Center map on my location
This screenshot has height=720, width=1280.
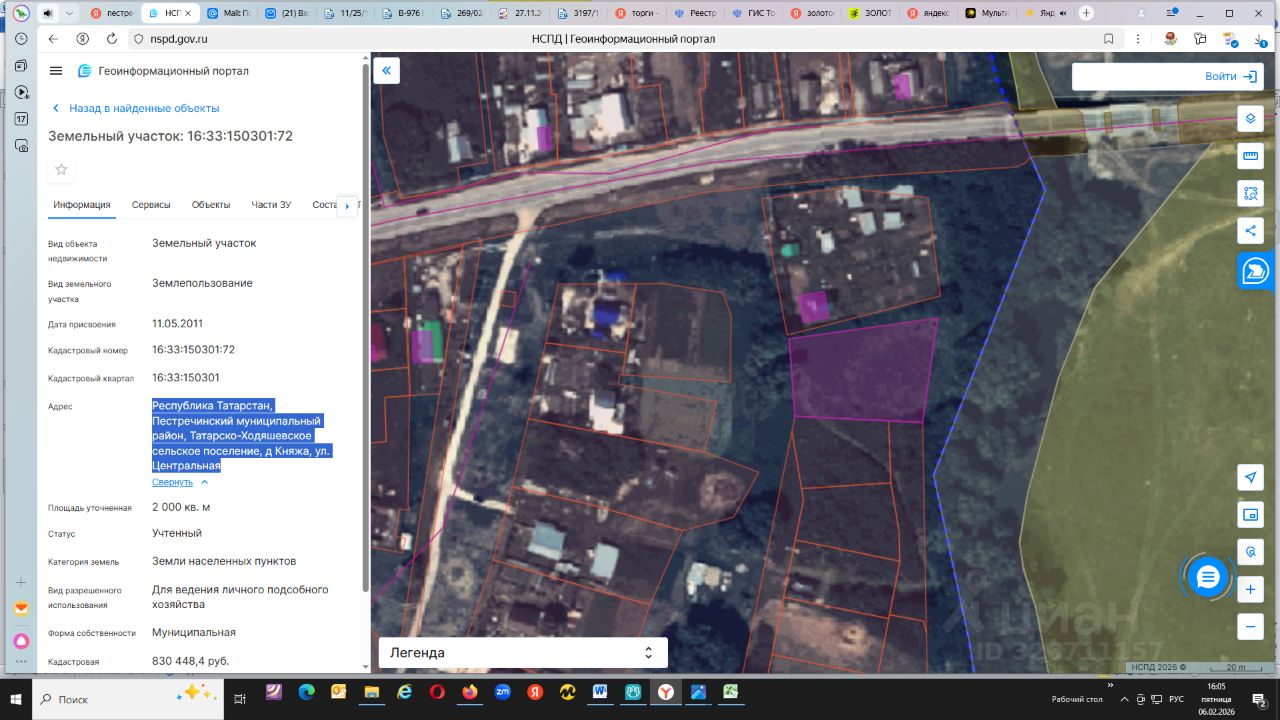pos(1249,477)
